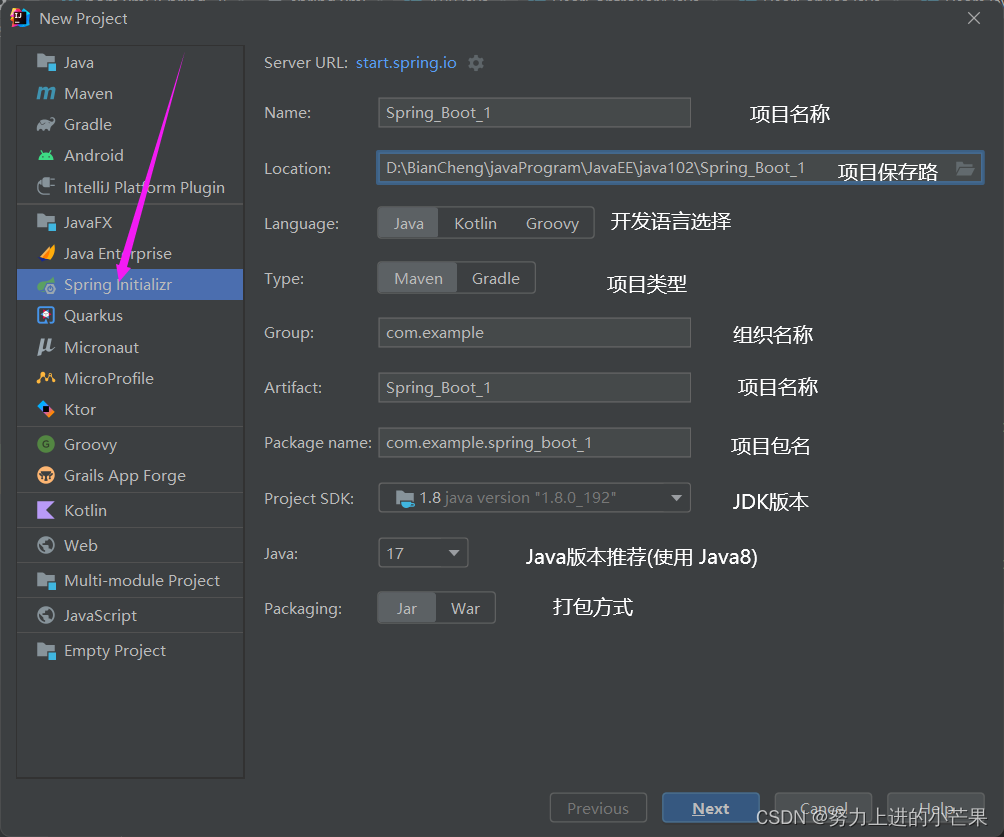The image size is (1004, 837).
Task: Select the JavaScript label in the sidebar
Action: 100,615
